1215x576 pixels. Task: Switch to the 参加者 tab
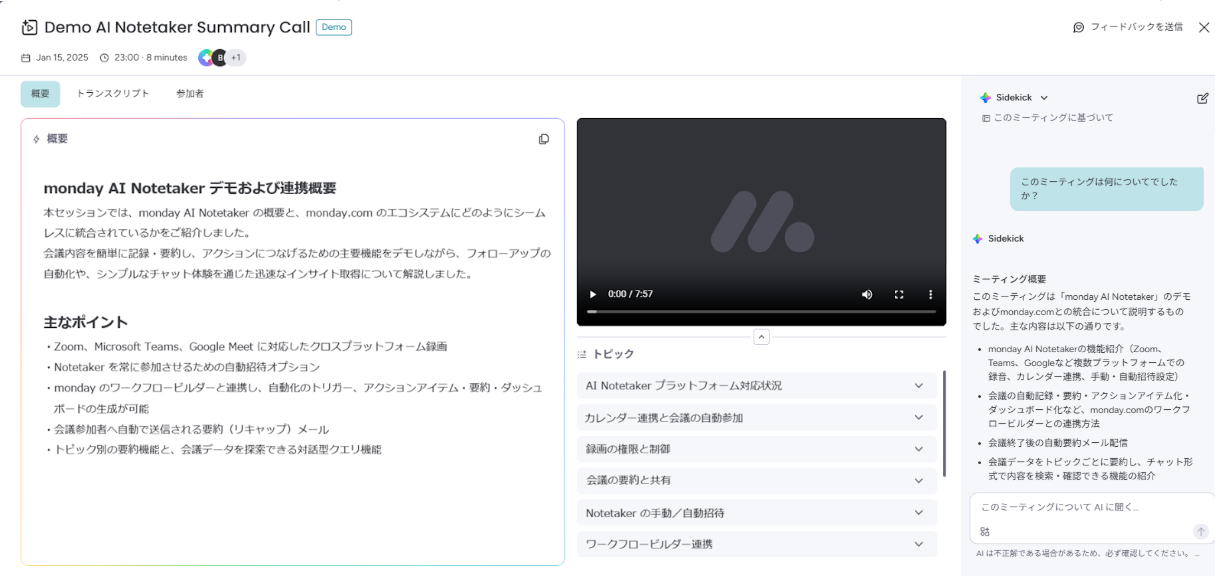[x=190, y=94]
